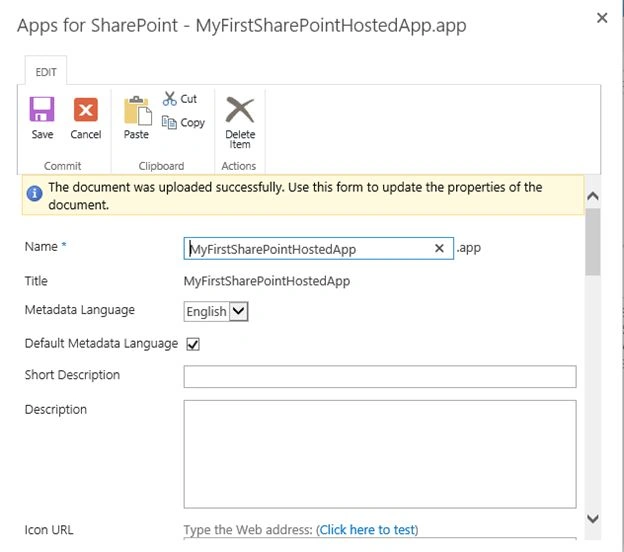Image resolution: width=624 pixels, height=552 pixels.
Task: Open the 'Click here to test' link
Action: click(x=367, y=530)
